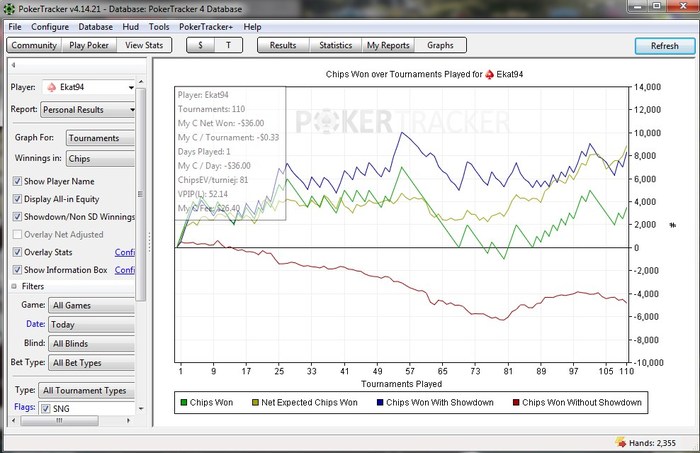Switch to the Community tab
Screen dimensions: 700x453
tap(34, 46)
